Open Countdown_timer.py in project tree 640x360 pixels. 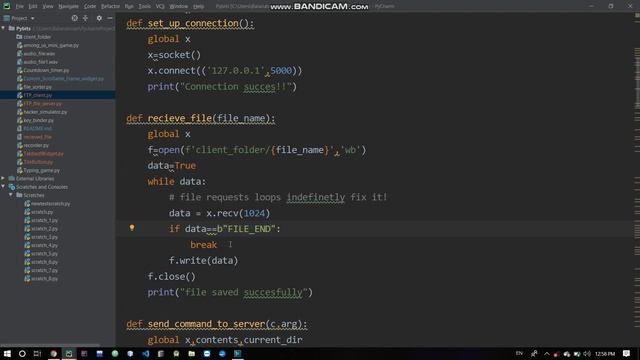coord(46,70)
